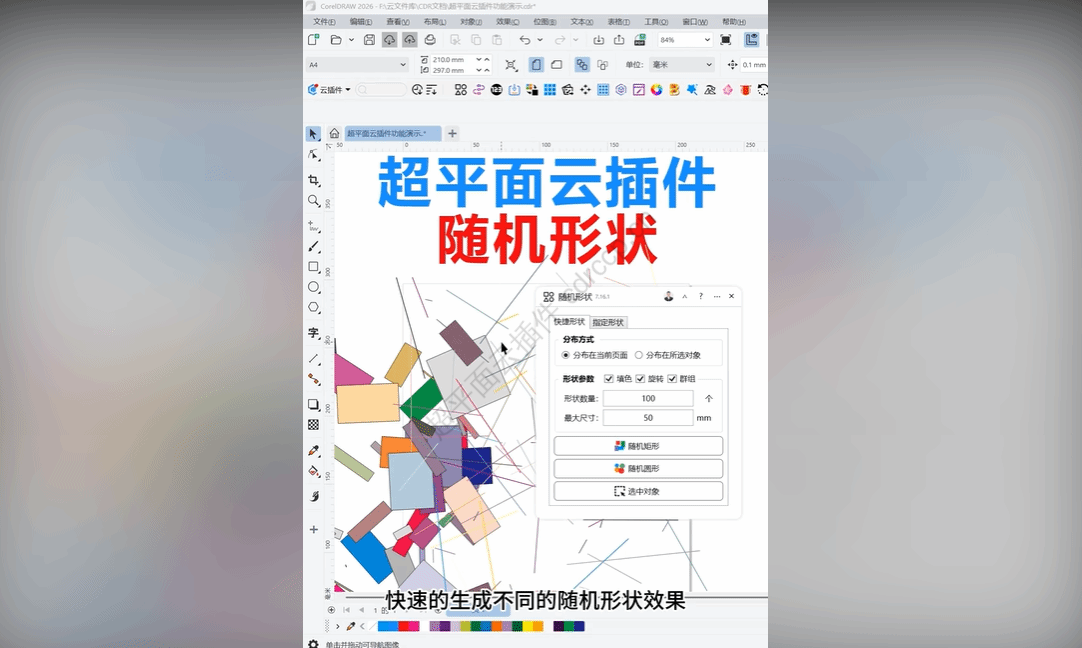Click the 随机圆形 button
1082x648 pixels.
pos(638,469)
